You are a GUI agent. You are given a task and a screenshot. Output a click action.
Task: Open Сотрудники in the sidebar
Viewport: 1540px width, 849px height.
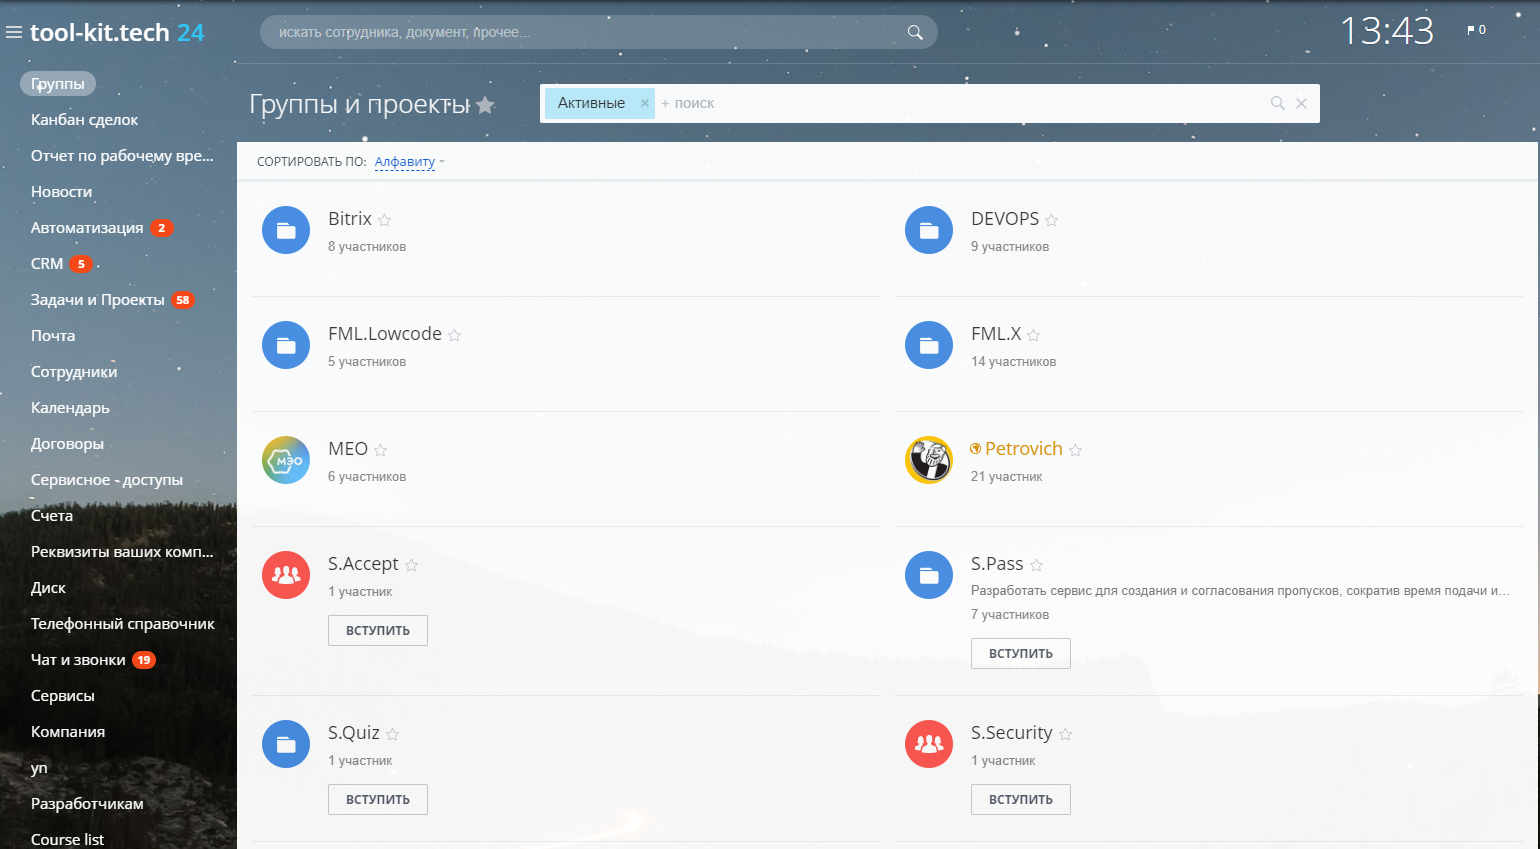74,372
